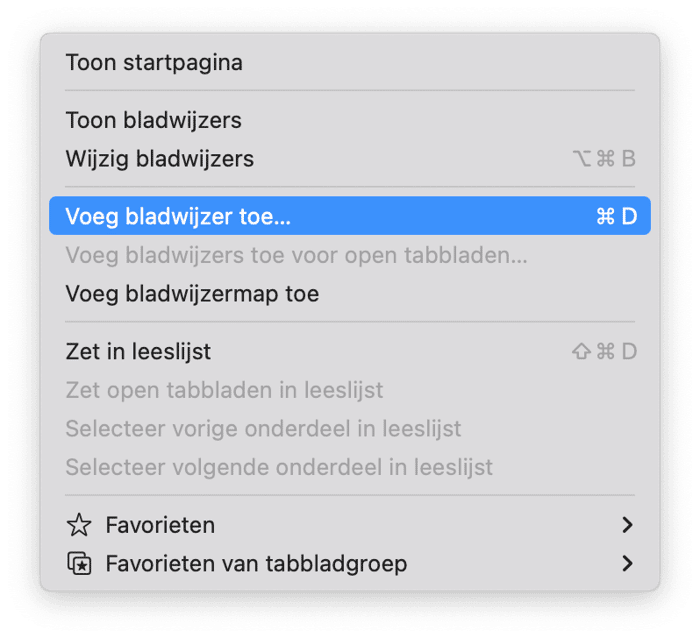Open Favorieten van tabbladgroep entry label

click(x=256, y=563)
